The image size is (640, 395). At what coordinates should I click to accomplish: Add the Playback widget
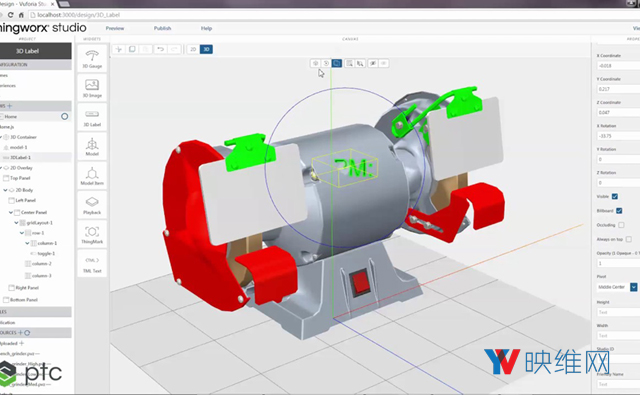(x=92, y=205)
